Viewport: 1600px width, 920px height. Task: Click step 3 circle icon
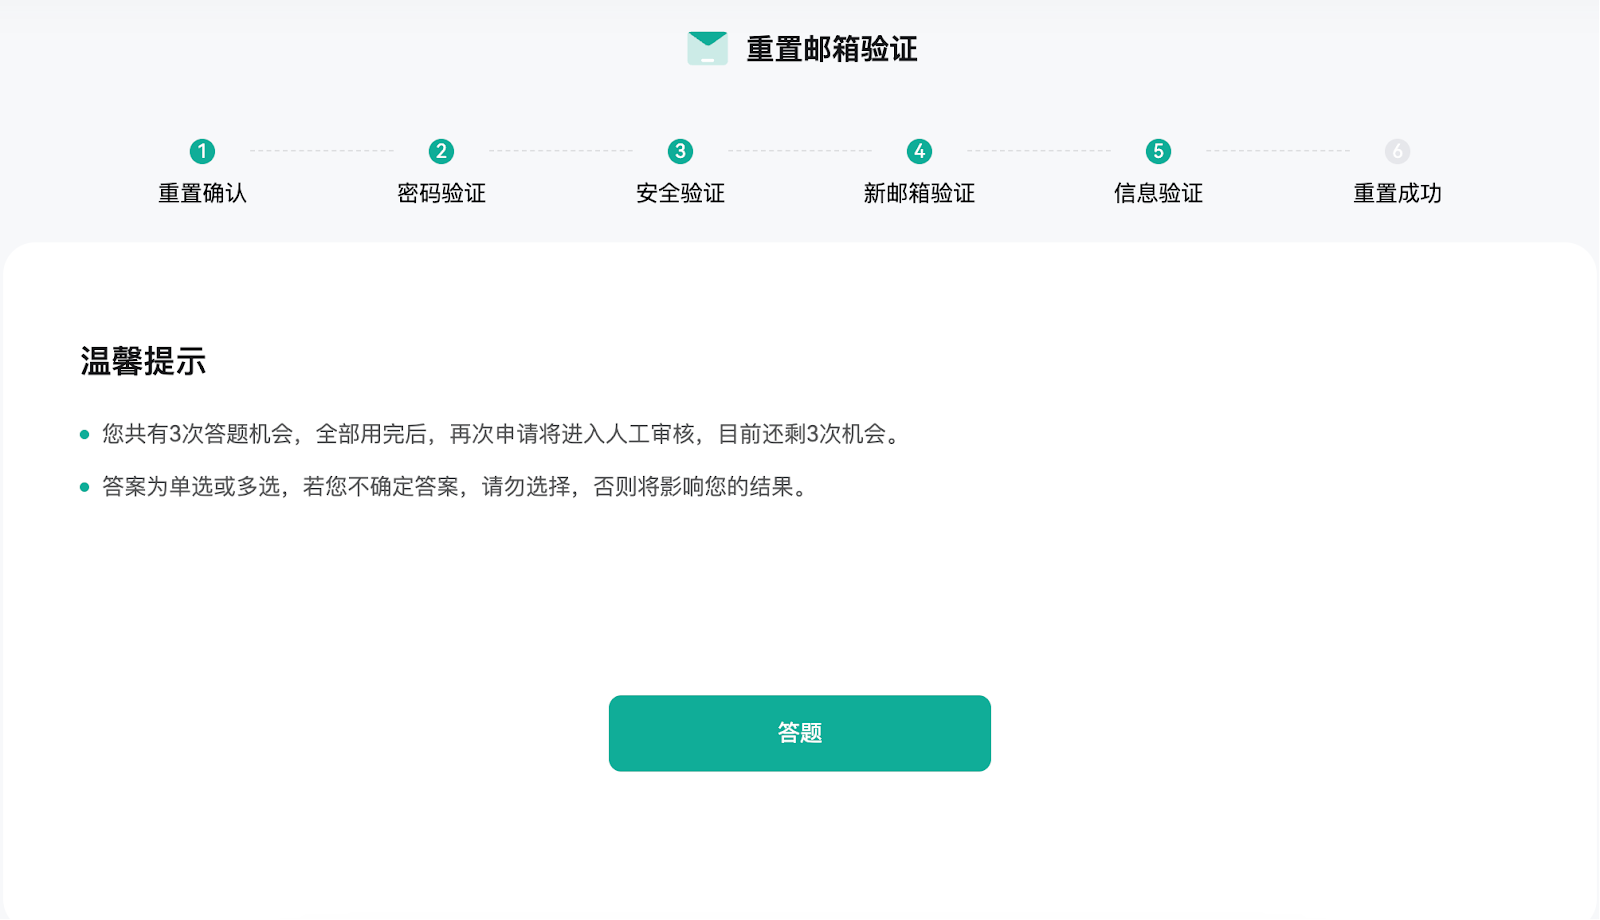tap(680, 151)
